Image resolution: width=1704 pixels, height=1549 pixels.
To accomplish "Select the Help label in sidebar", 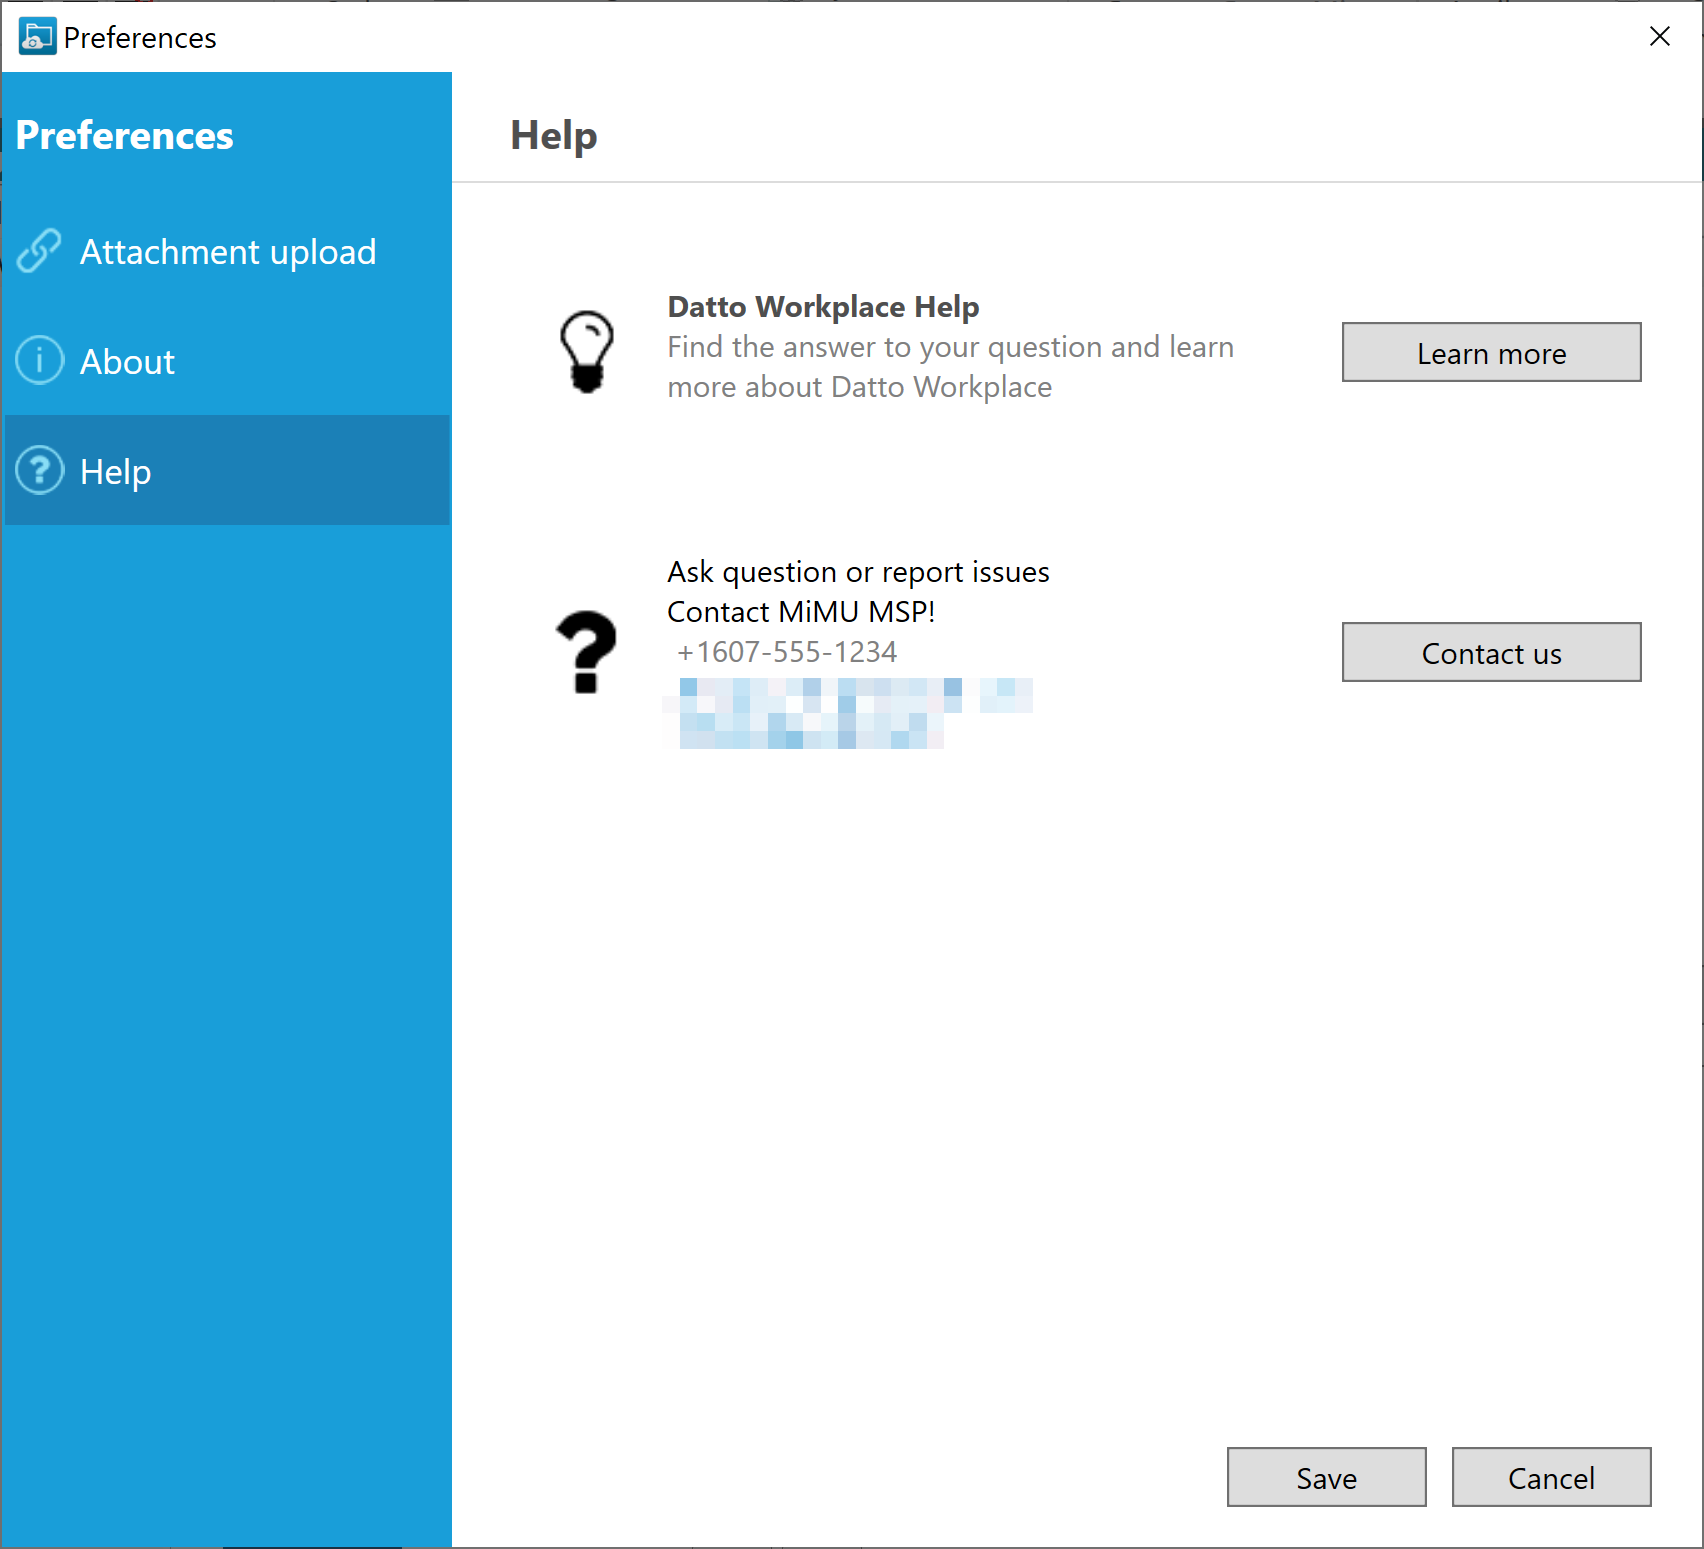I will pyautogui.click(x=116, y=472).
